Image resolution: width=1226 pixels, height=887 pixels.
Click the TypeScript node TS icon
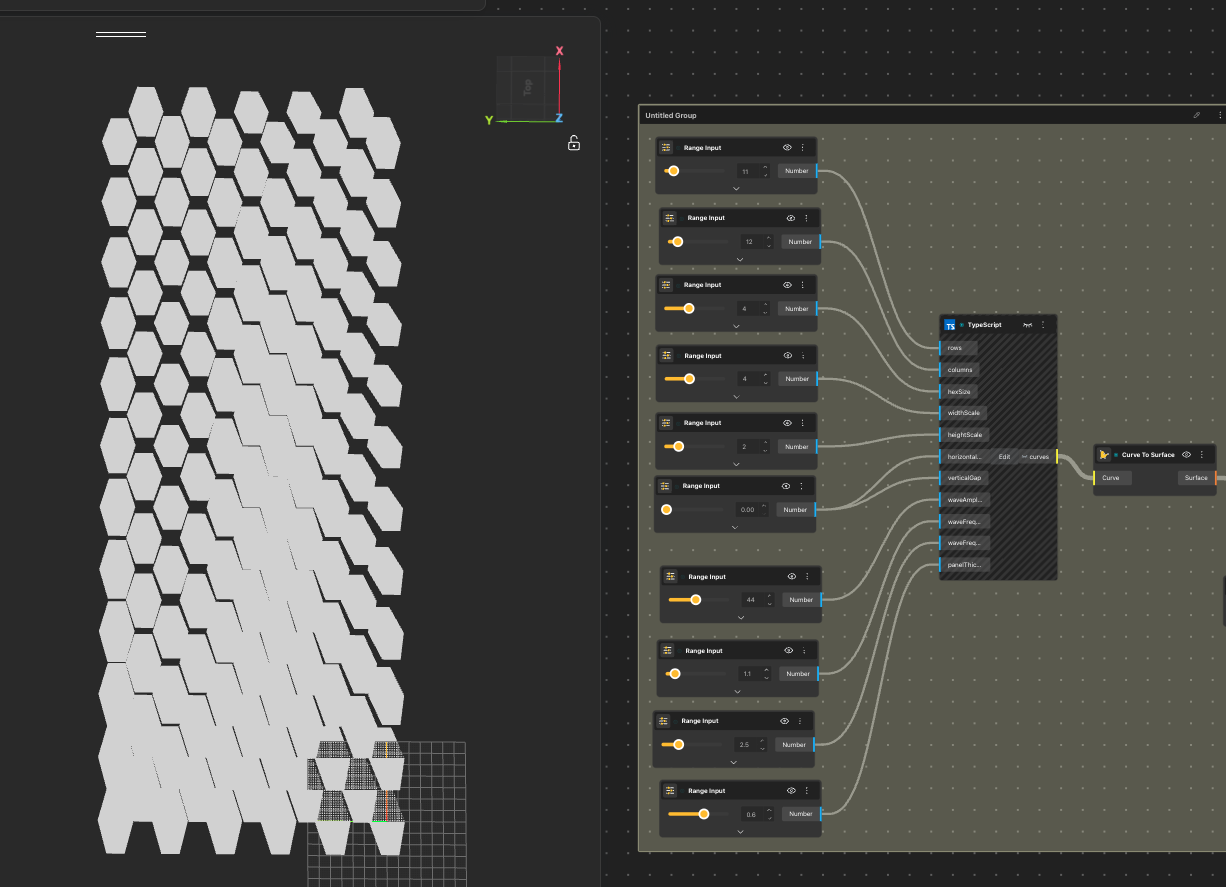[950, 325]
